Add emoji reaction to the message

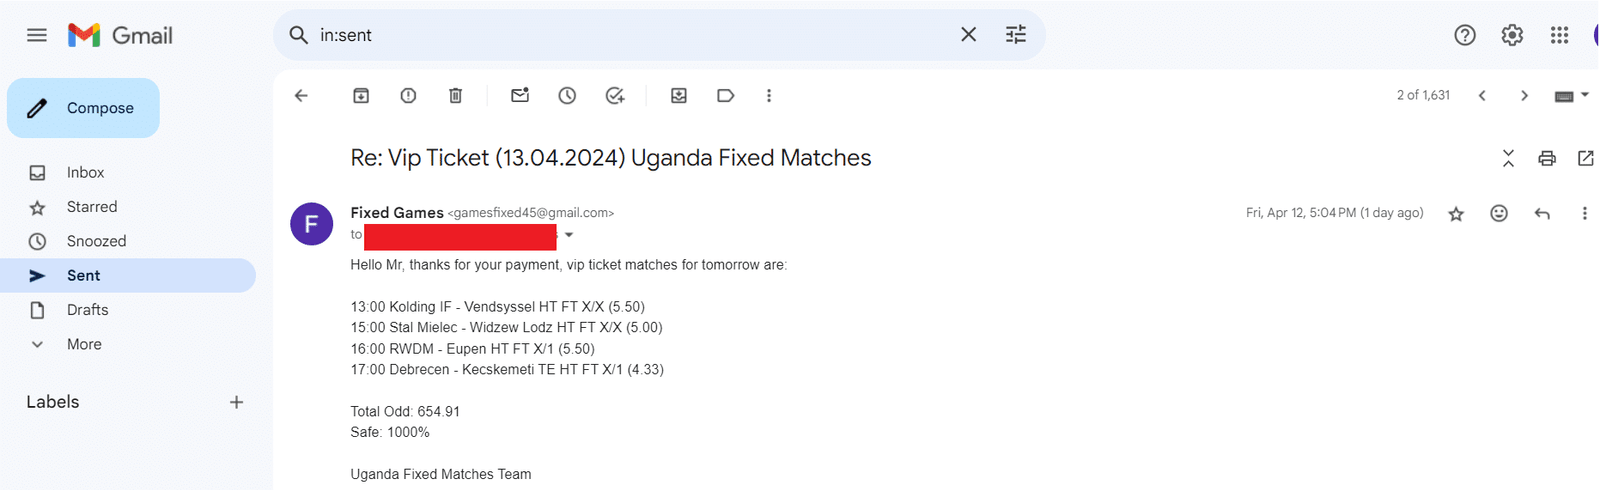coord(1499,213)
